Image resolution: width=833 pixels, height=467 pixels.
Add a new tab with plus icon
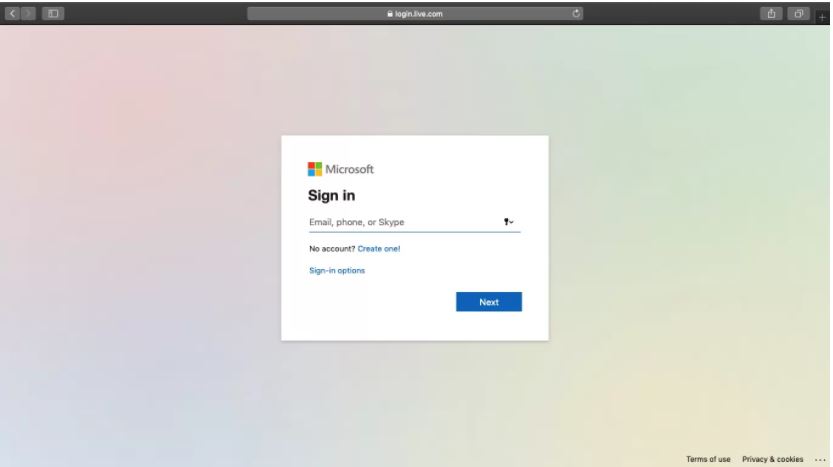[822, 17]
